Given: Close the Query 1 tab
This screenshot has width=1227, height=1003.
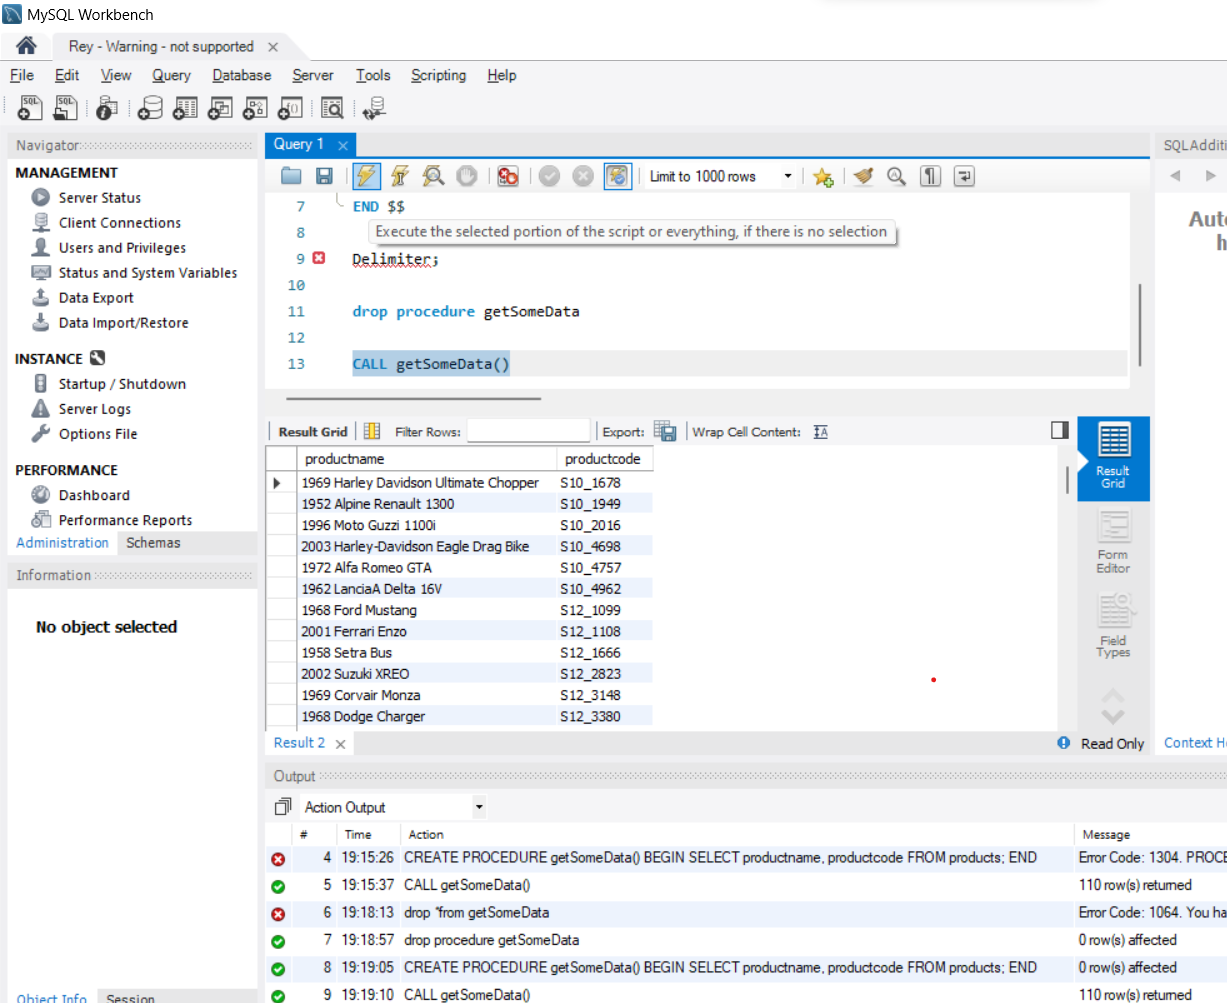Looking at the screenshot, I should tap(343, 145).
